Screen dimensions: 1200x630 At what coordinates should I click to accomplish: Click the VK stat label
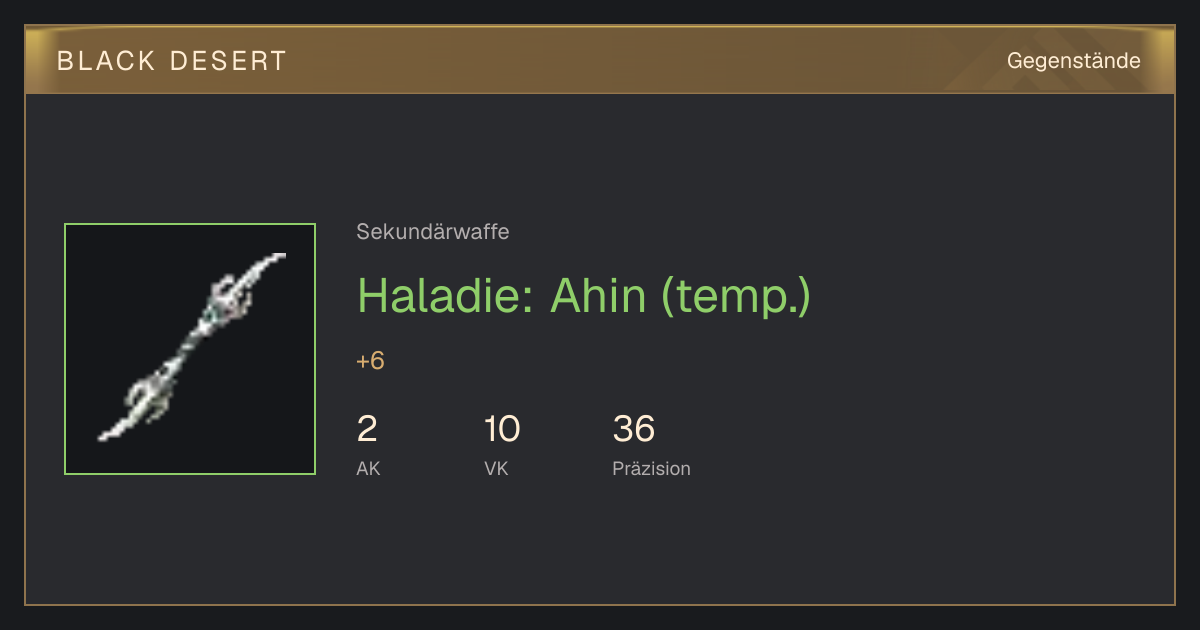pos(496,468)
